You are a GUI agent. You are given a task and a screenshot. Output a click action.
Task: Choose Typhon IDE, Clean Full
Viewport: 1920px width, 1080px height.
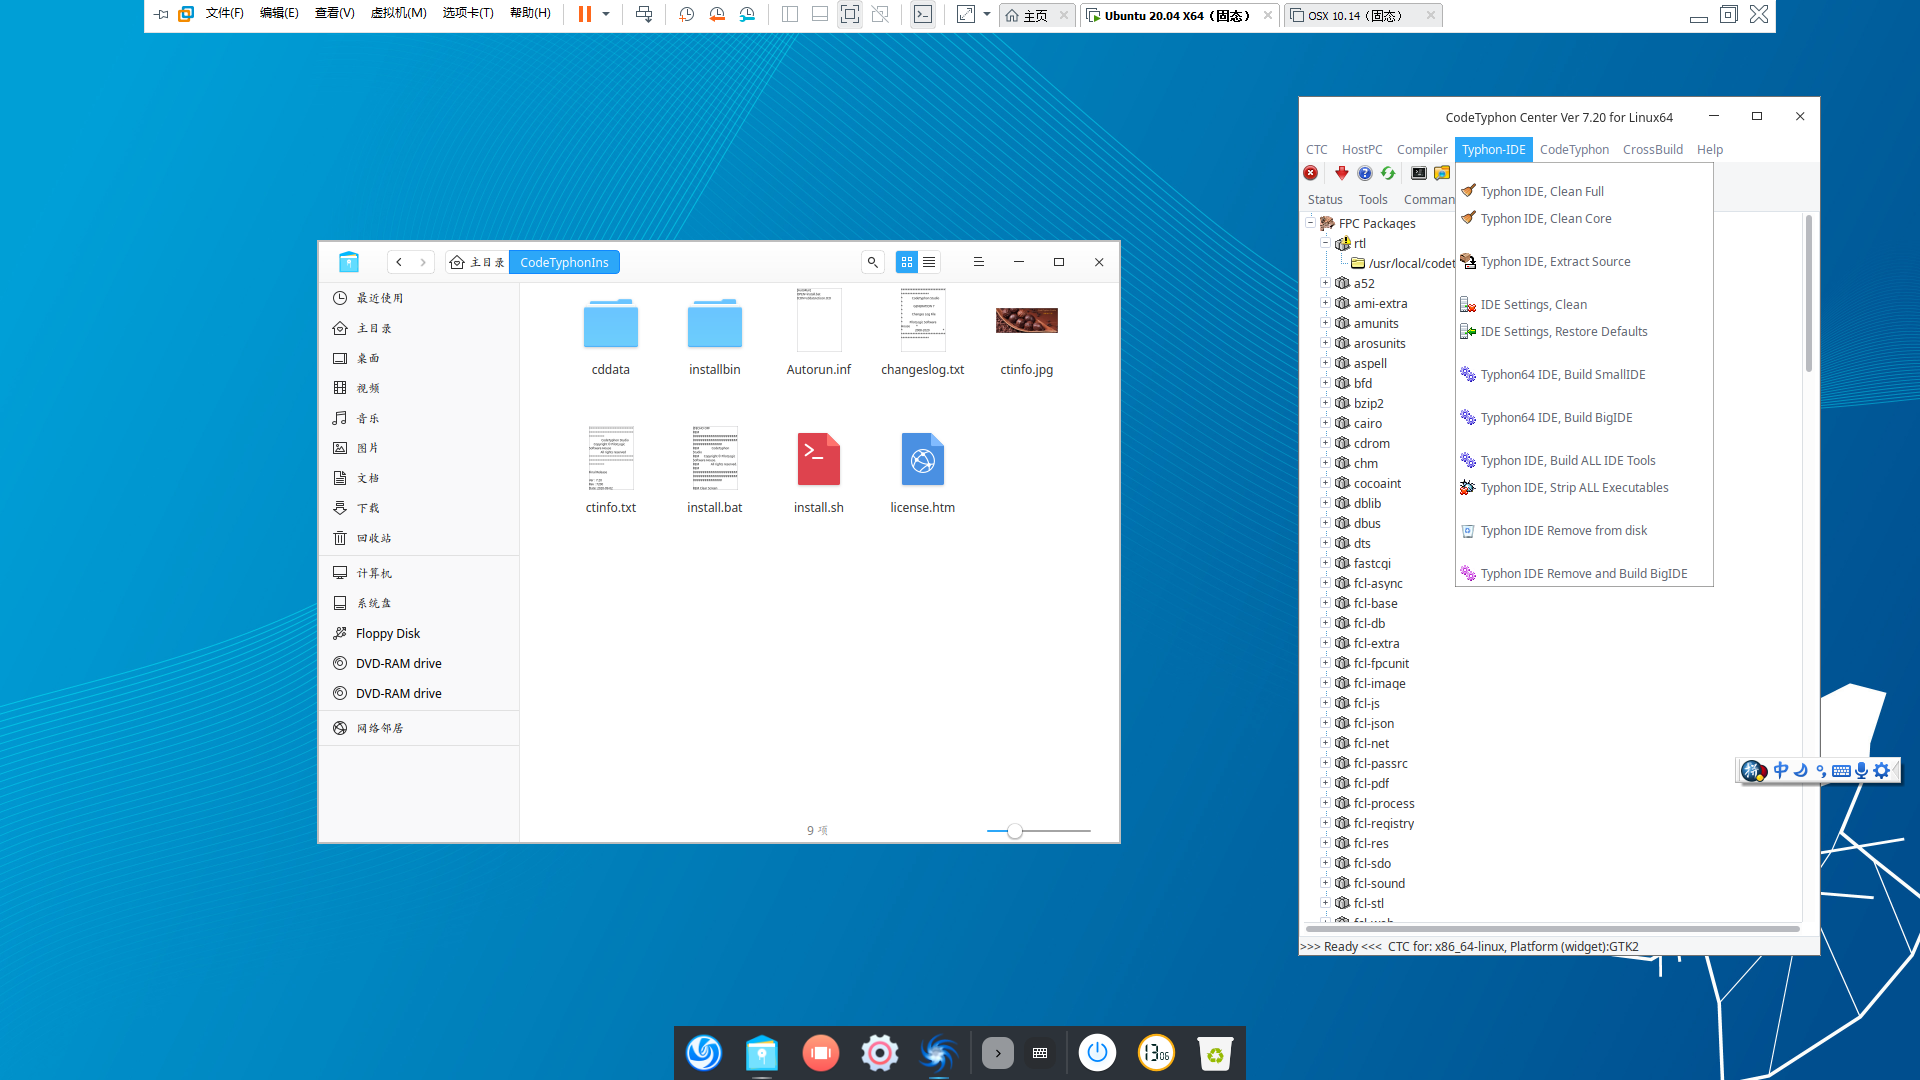point(1584,191)
